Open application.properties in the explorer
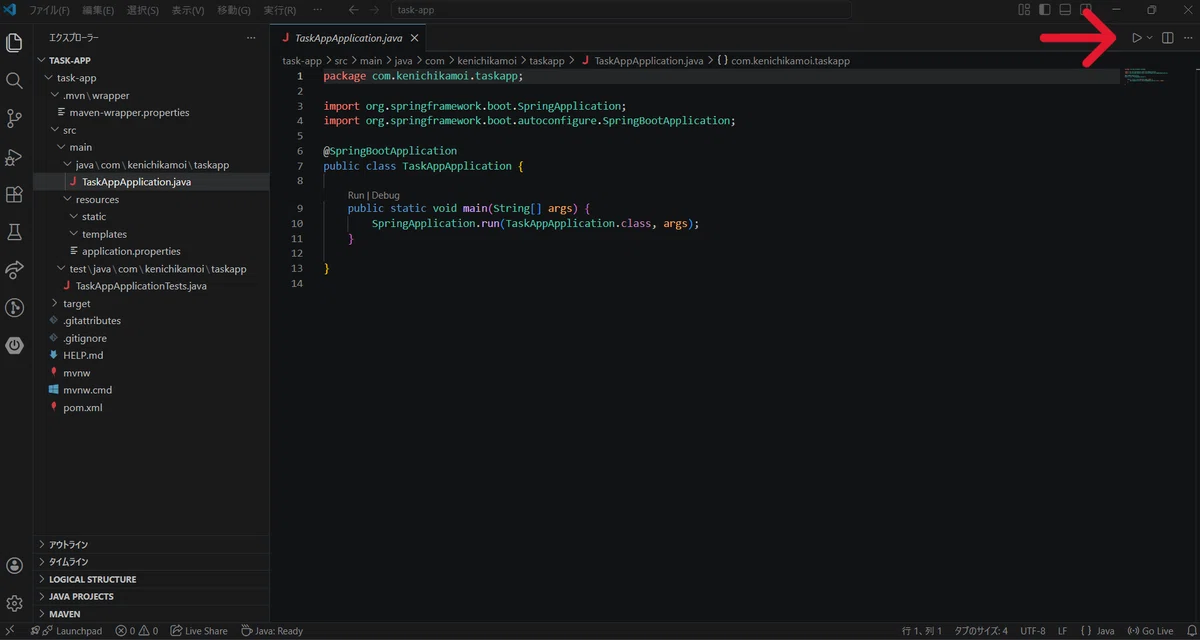The image size is (1200, 640). pos(151,251)
